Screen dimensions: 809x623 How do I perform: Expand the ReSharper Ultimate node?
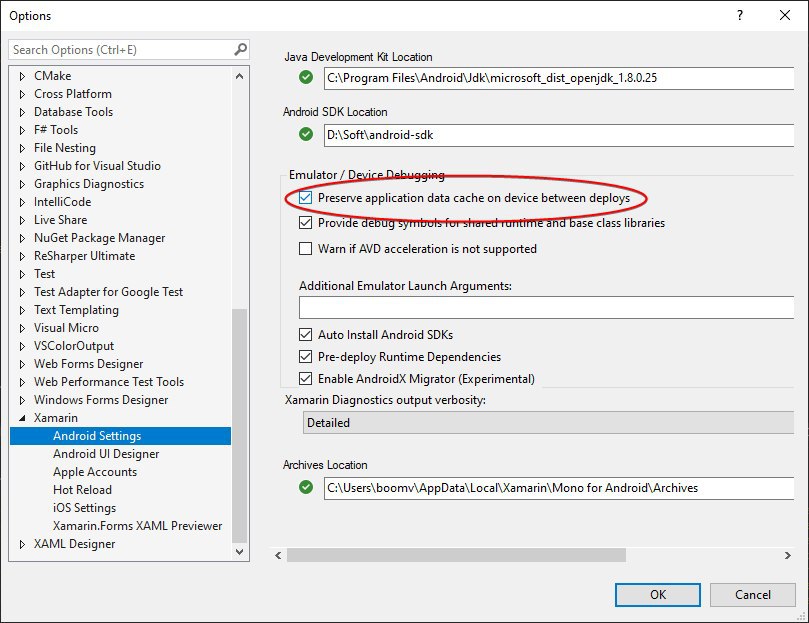pos(22,256)
